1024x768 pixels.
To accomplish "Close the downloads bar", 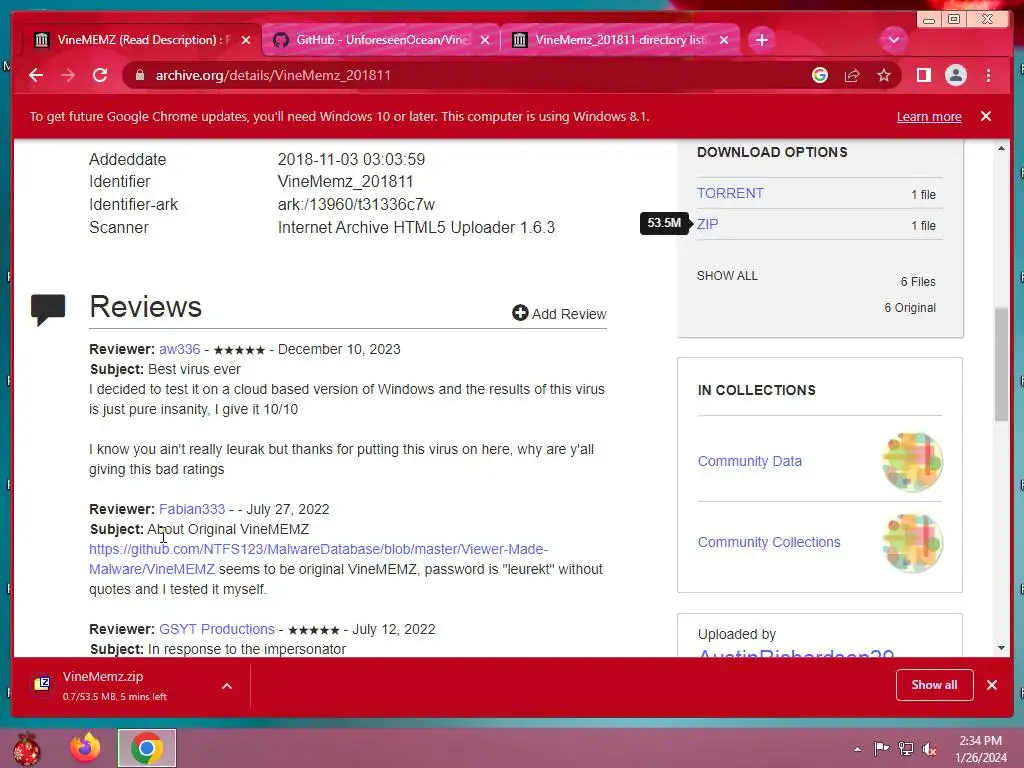I will pyautogui.click(x=992, y=685).
